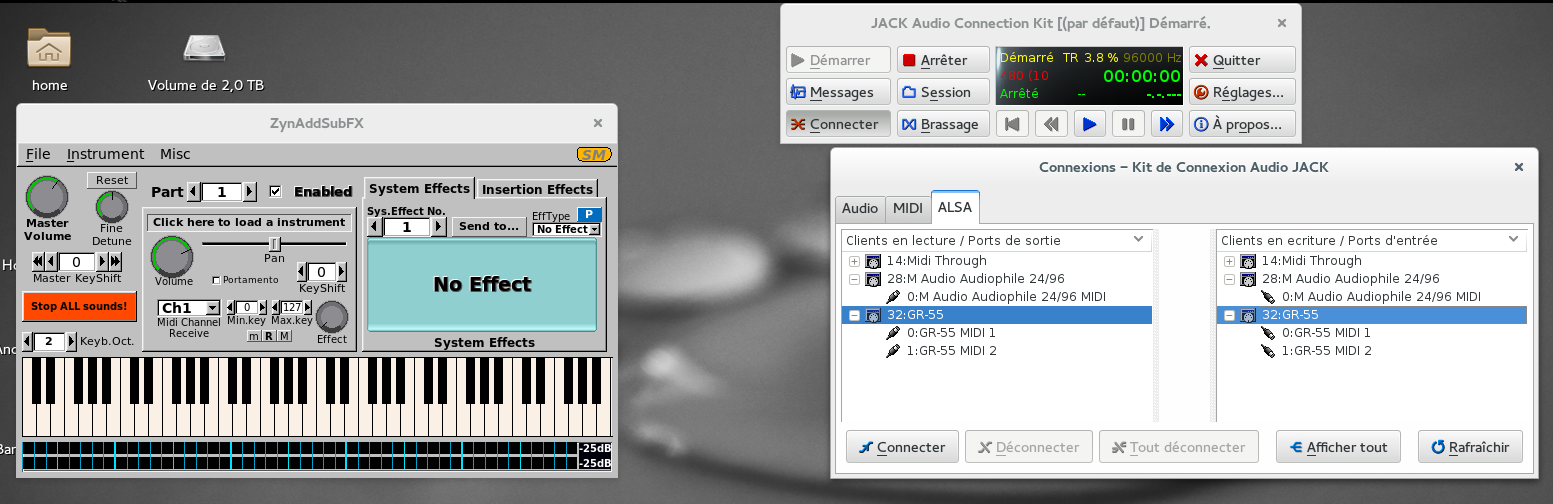Switch to the Audio tab in Connexions
The image size is (1553, 504).
[860, 208]
